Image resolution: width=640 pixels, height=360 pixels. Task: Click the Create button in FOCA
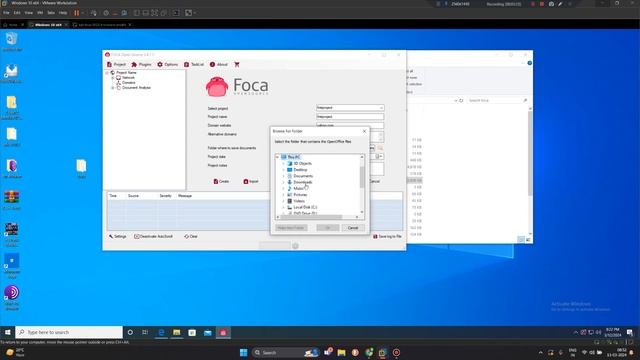pos(221,181)
